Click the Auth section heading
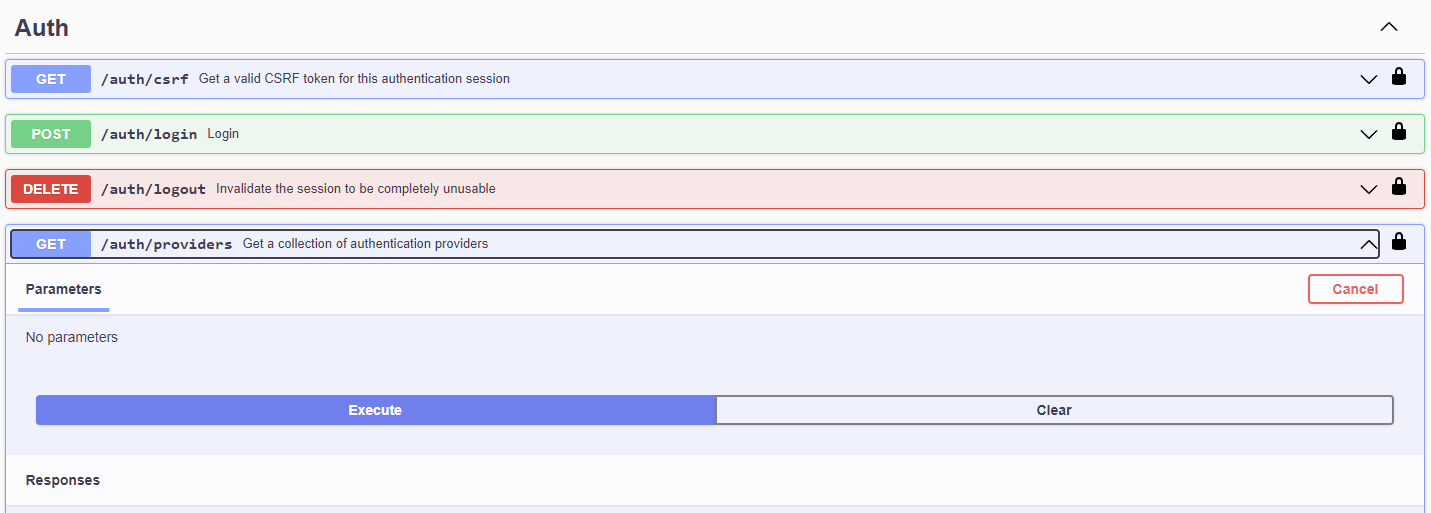This screenshot has width=1431, height=513. (x=42, y=28)
